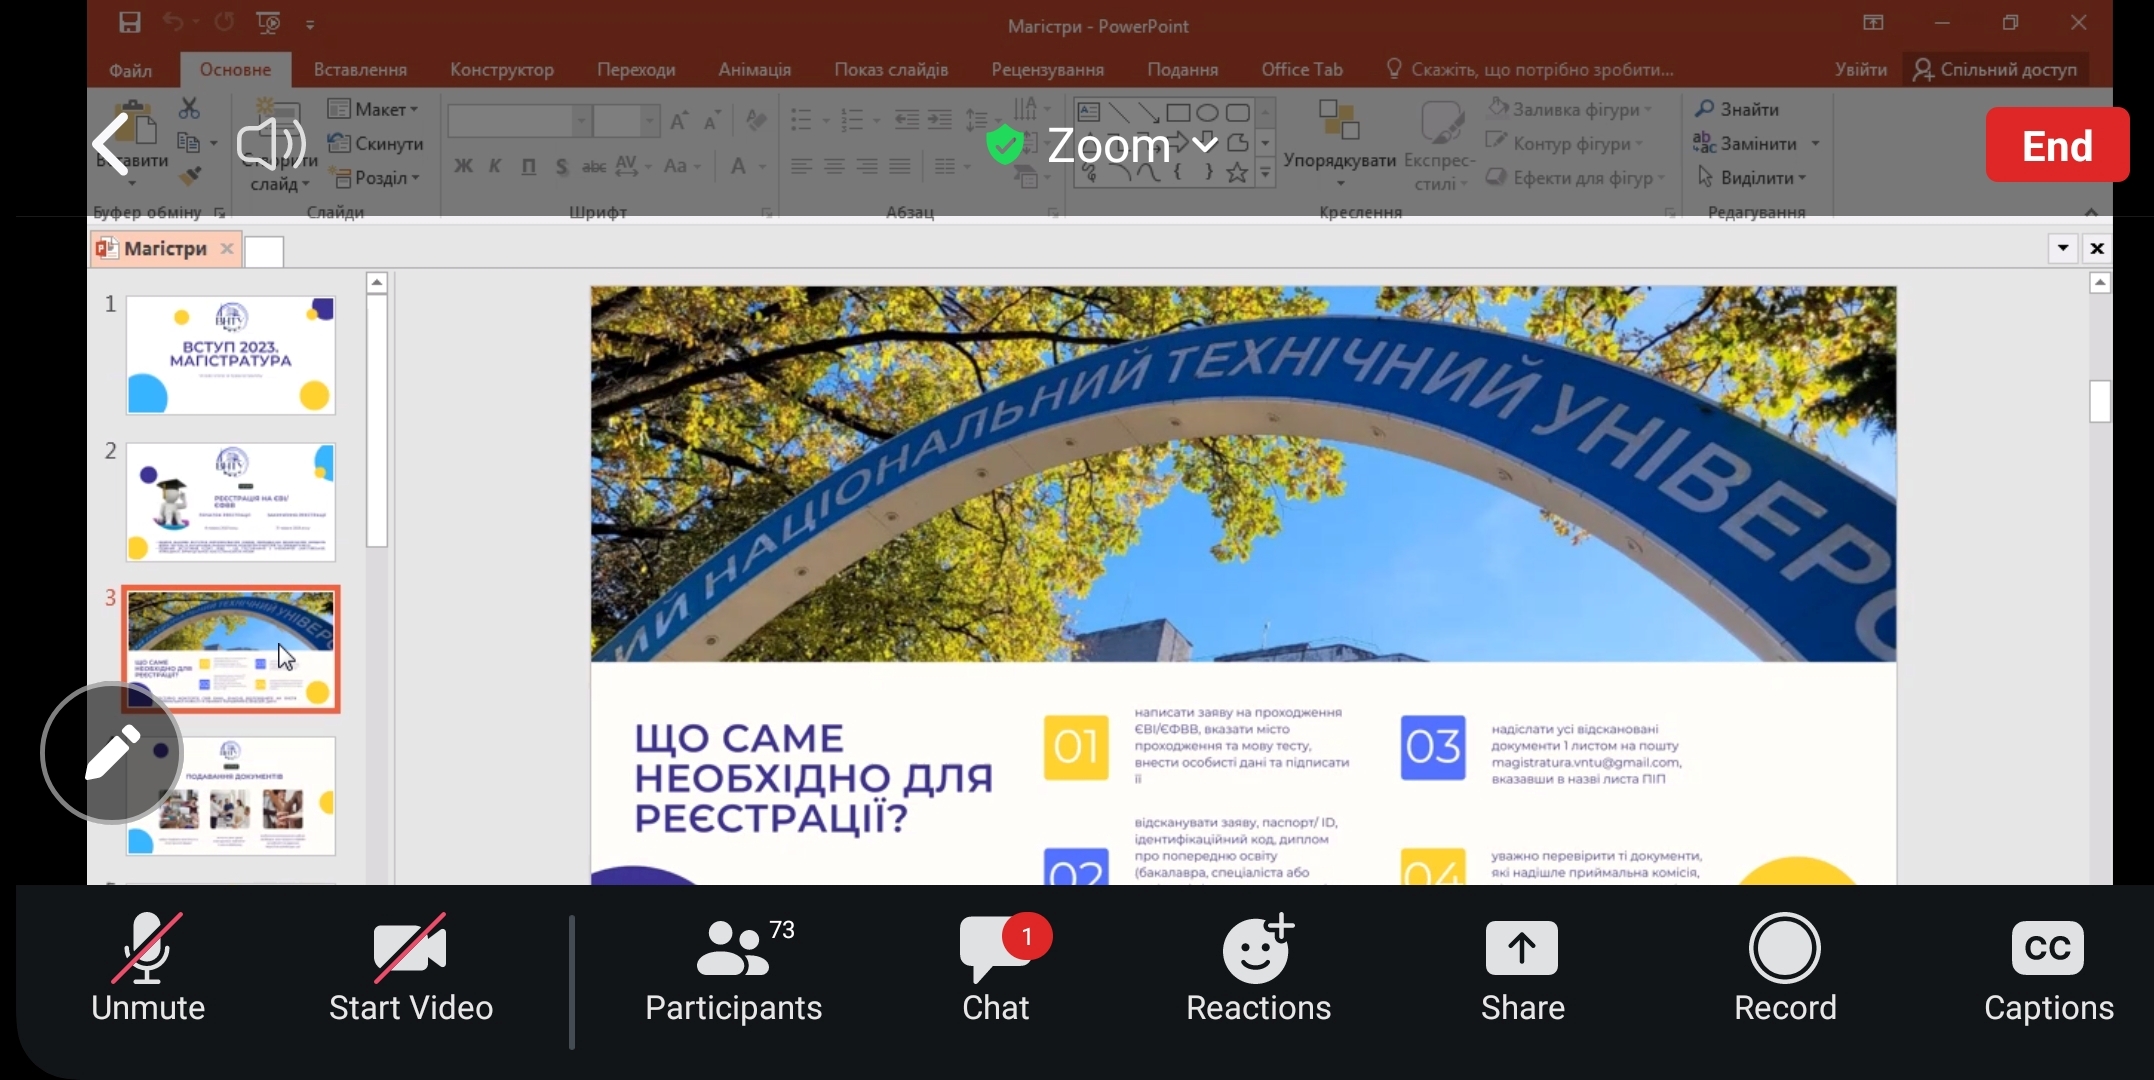Viewport: 2154px width, 1080px height.
Task: Start Video camera toggle
Action: pyautogui.click(x=410, y=970)
